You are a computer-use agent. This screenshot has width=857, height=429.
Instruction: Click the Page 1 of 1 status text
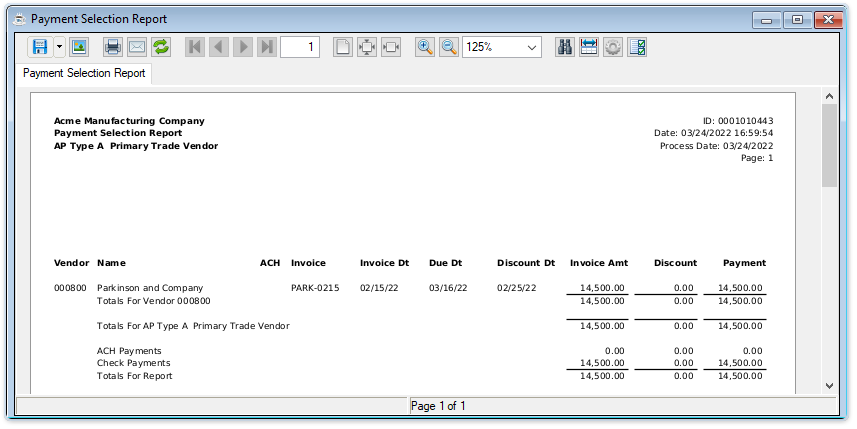[438, 406]
